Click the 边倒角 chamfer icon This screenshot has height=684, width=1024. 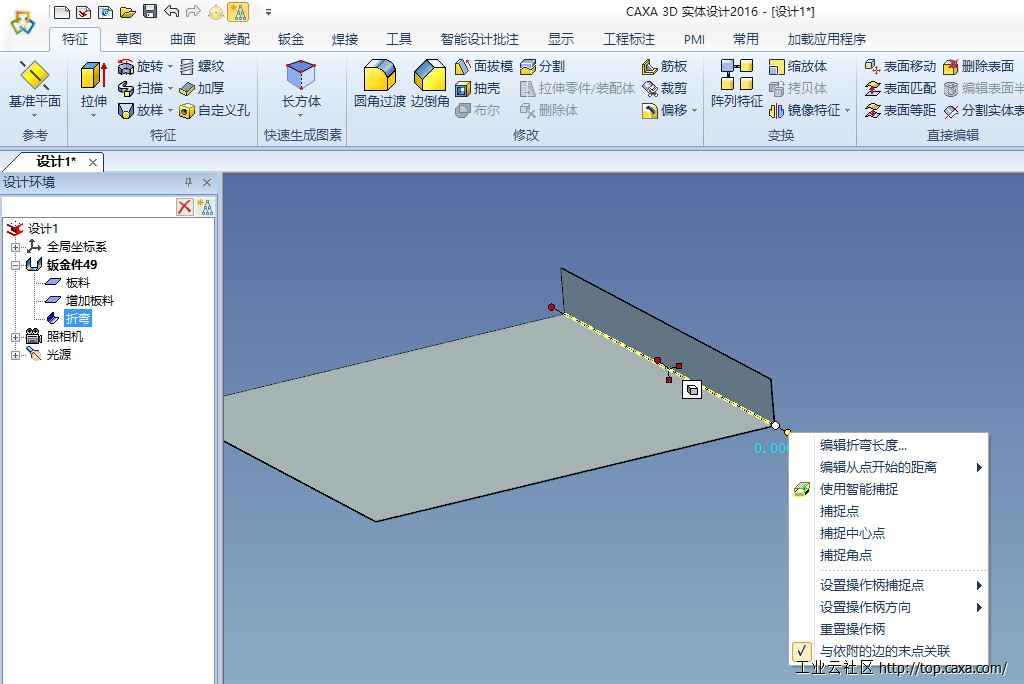430,77
